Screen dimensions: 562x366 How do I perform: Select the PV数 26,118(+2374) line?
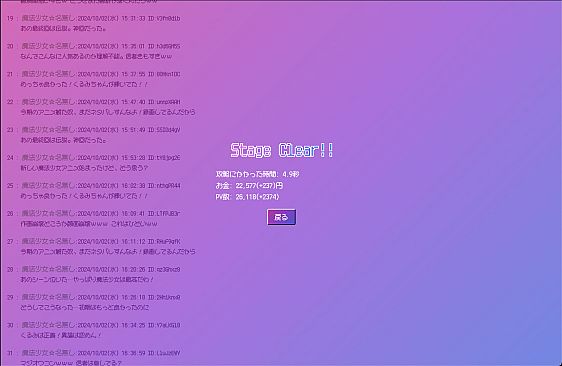(247, 197)
